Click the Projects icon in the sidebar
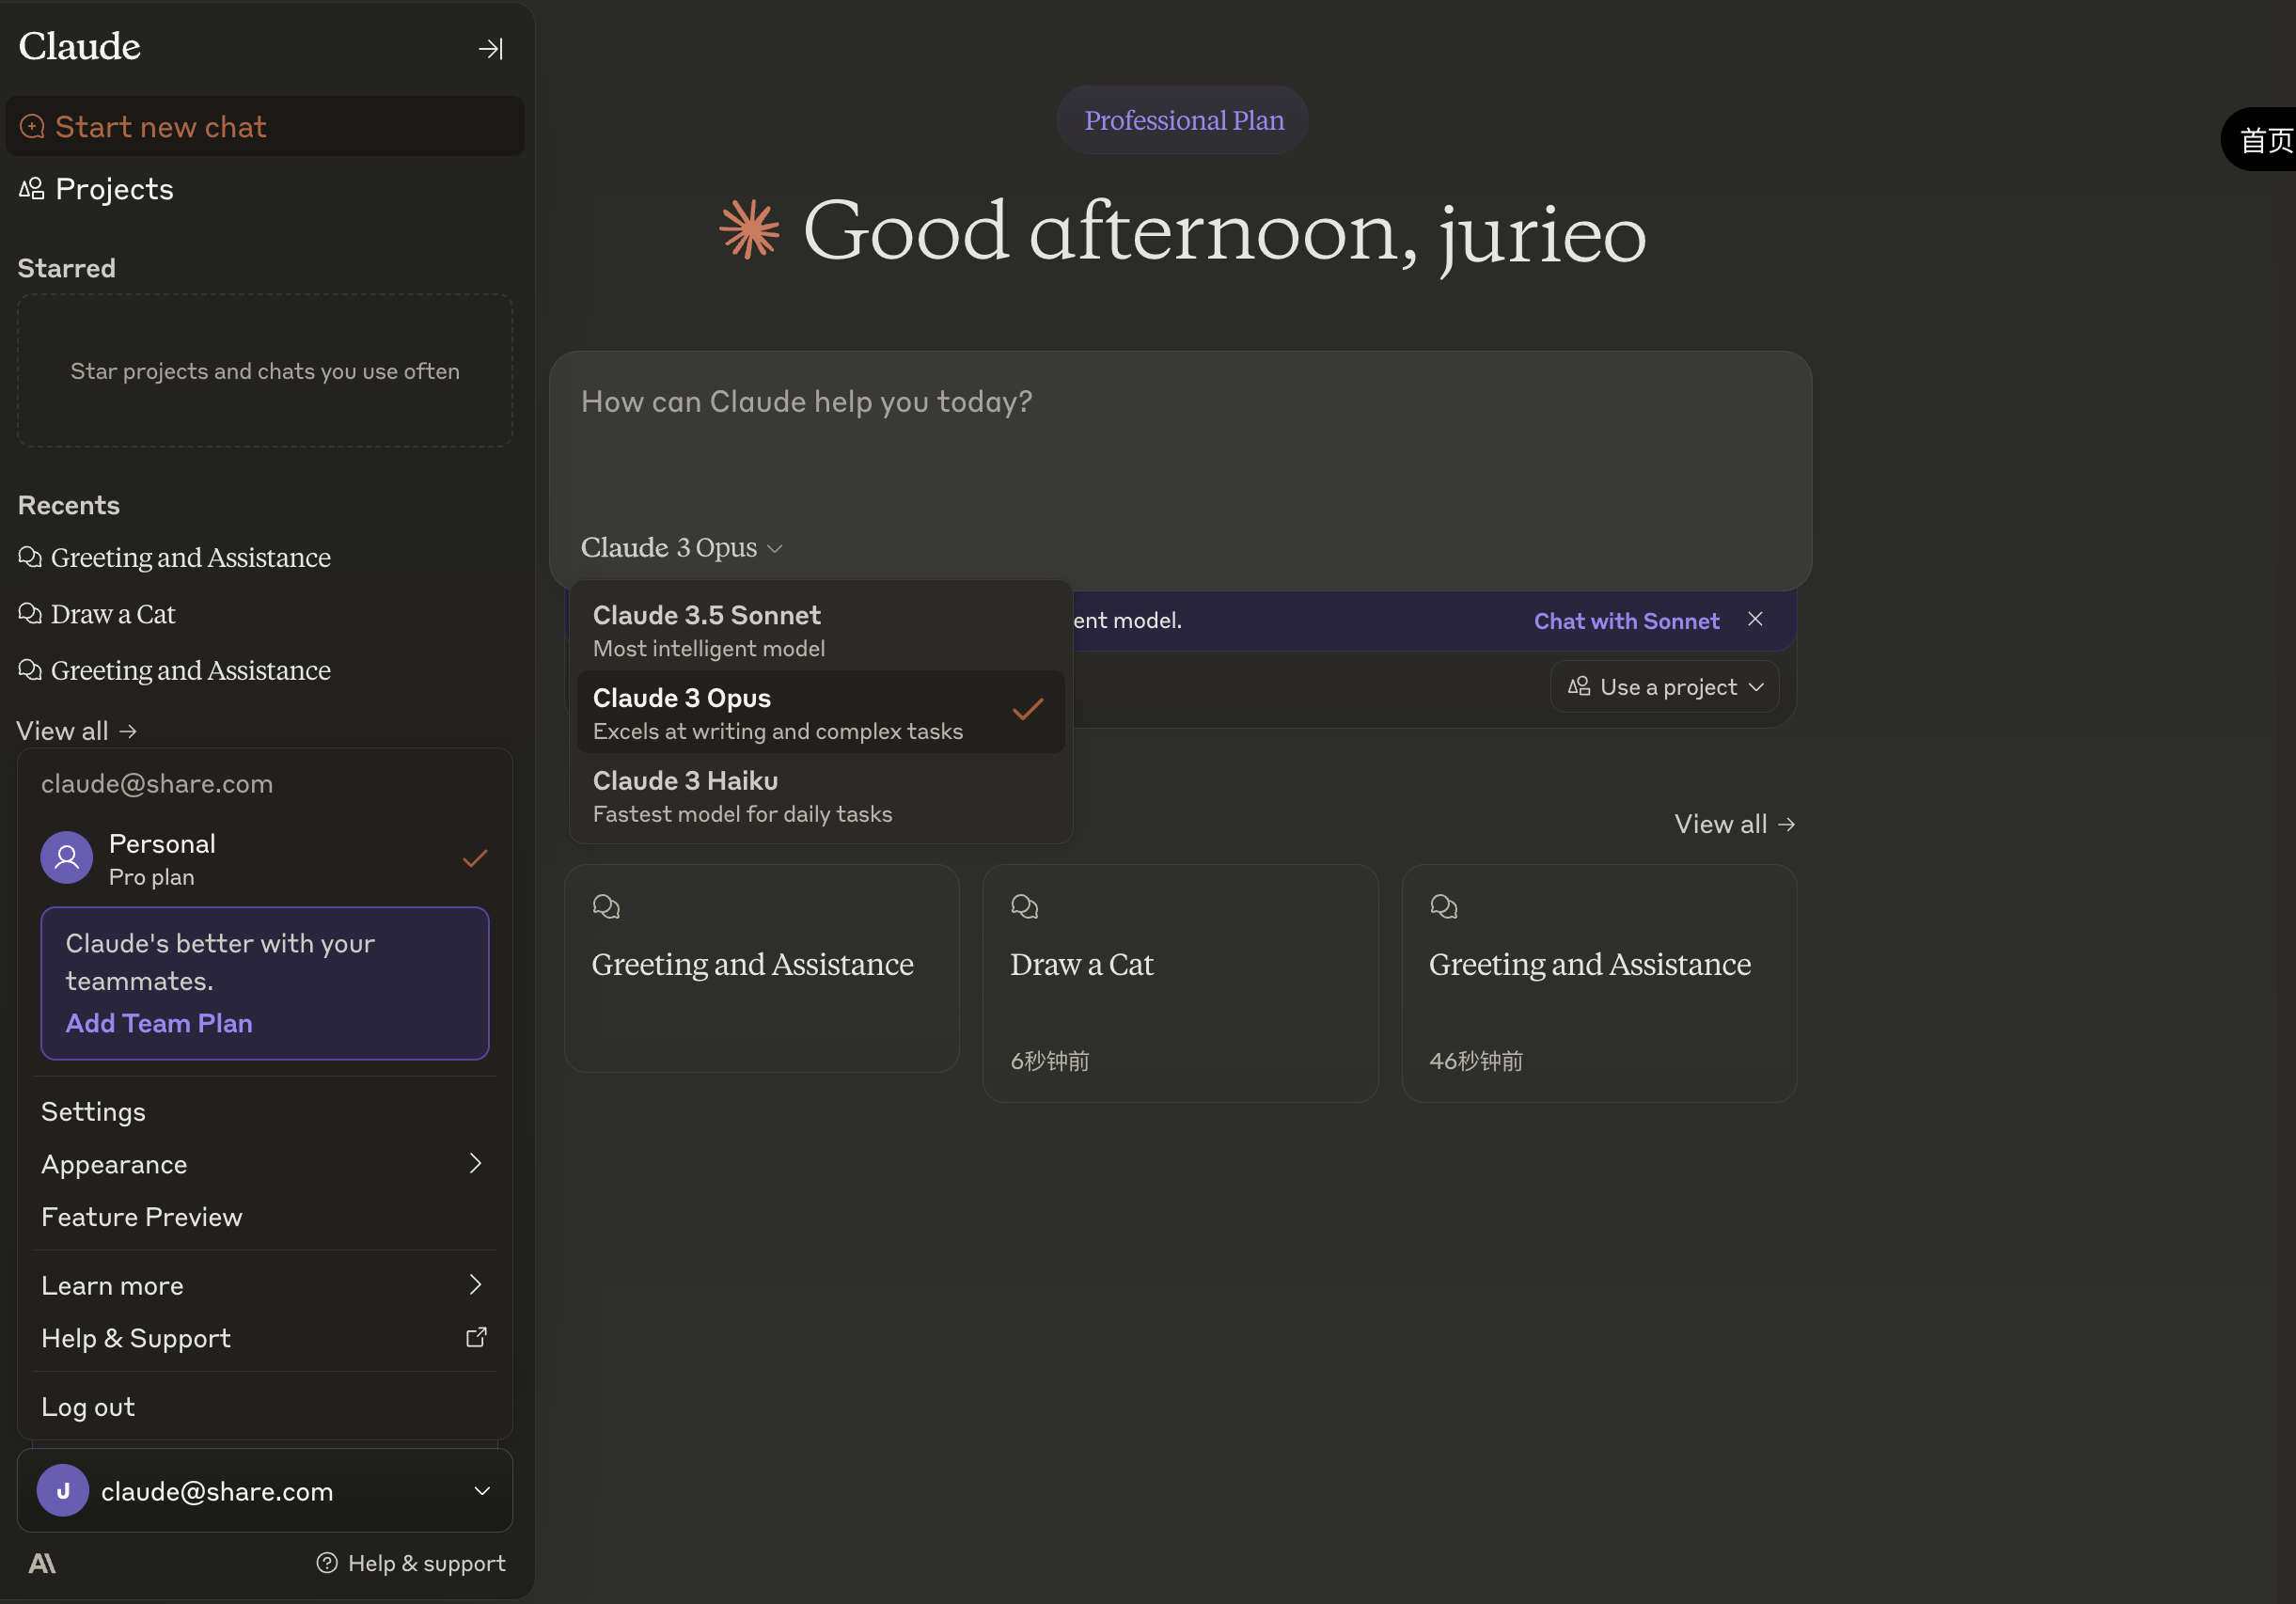Screen dimensions: 2296x1604 click(32, 189)
